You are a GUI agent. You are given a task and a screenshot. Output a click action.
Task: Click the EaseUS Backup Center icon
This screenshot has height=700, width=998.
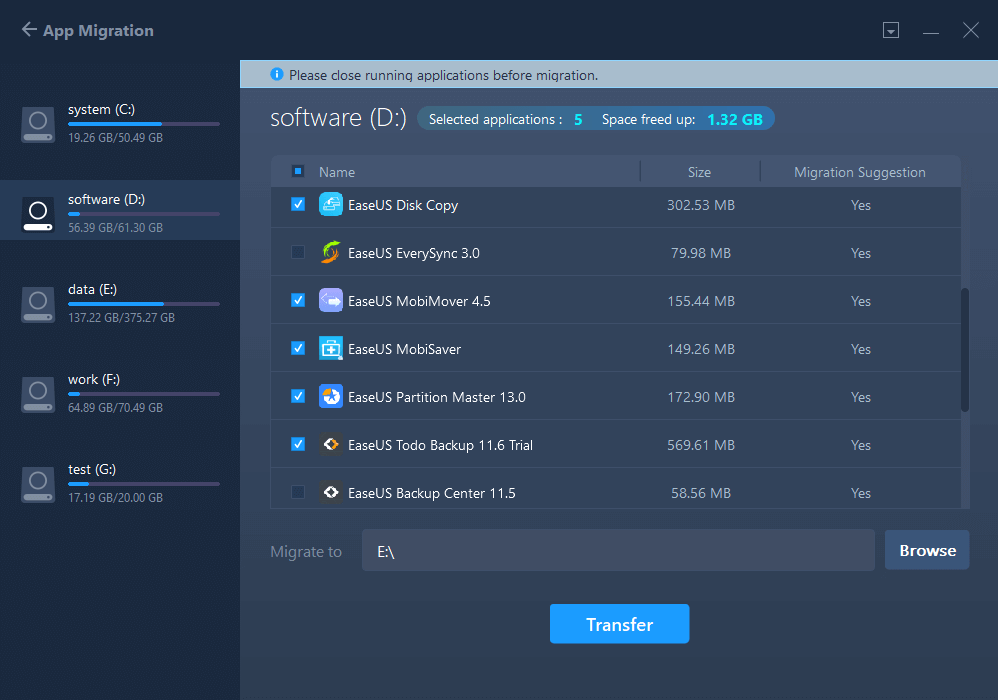[x=331, y=493]
